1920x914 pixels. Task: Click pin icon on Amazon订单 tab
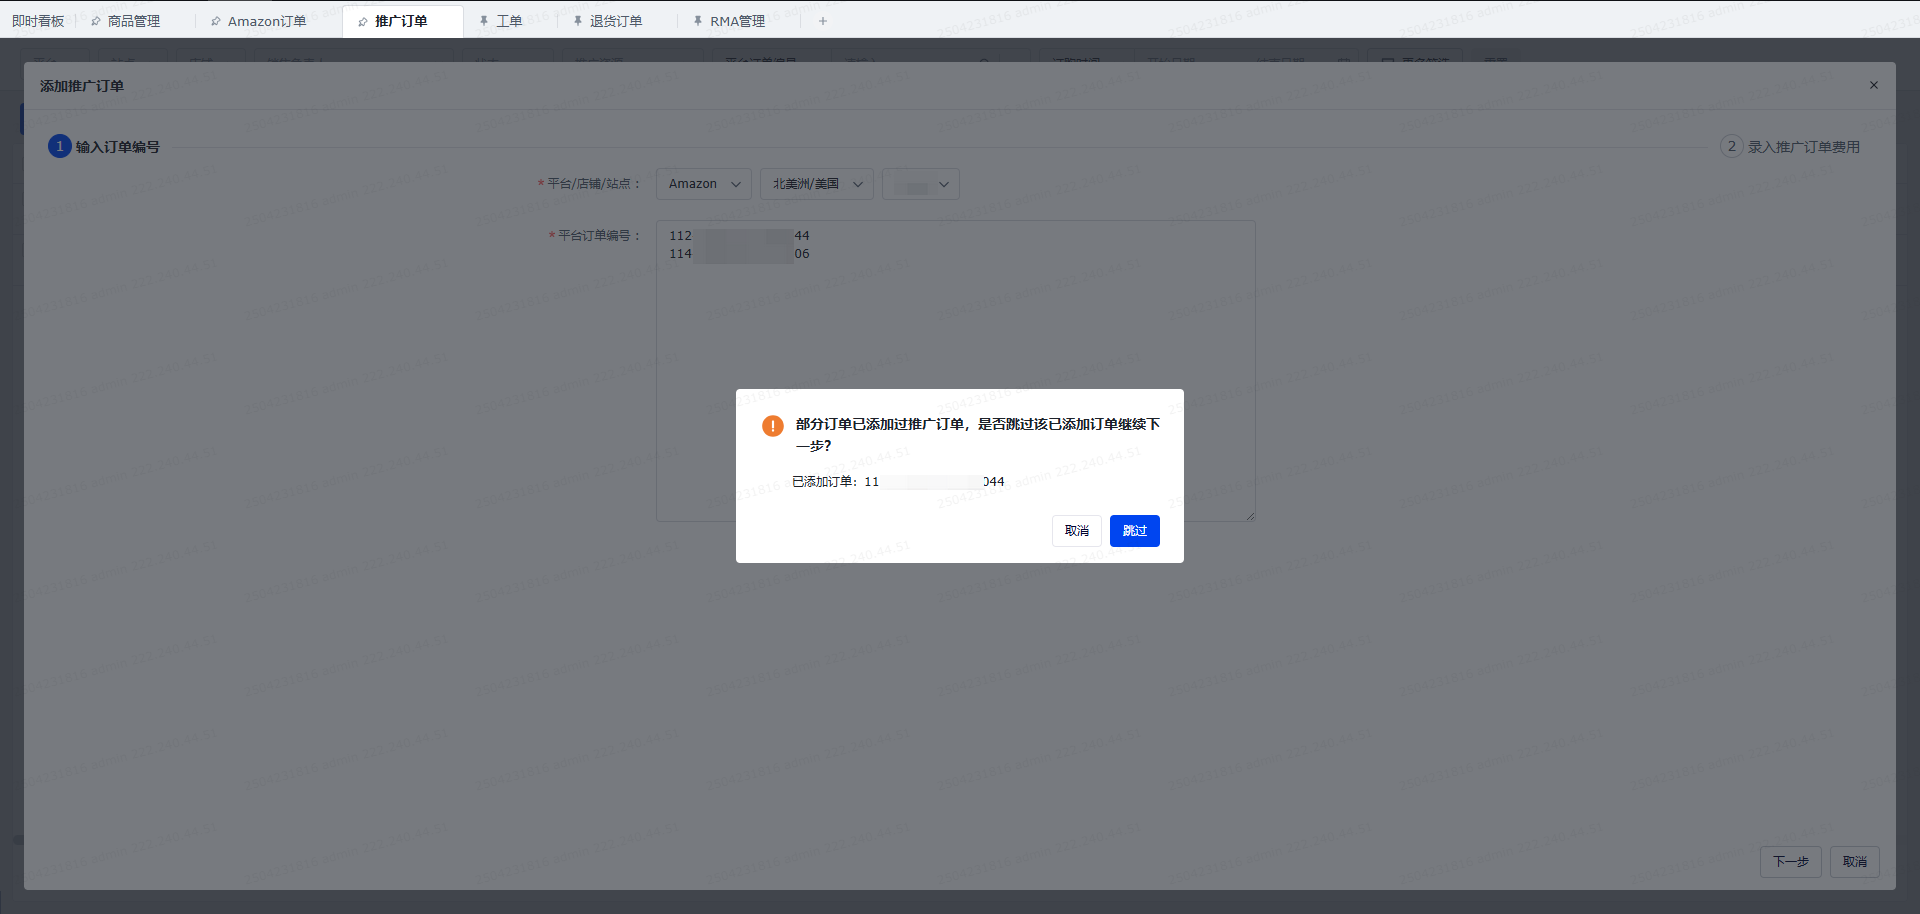tap(216, 21)
